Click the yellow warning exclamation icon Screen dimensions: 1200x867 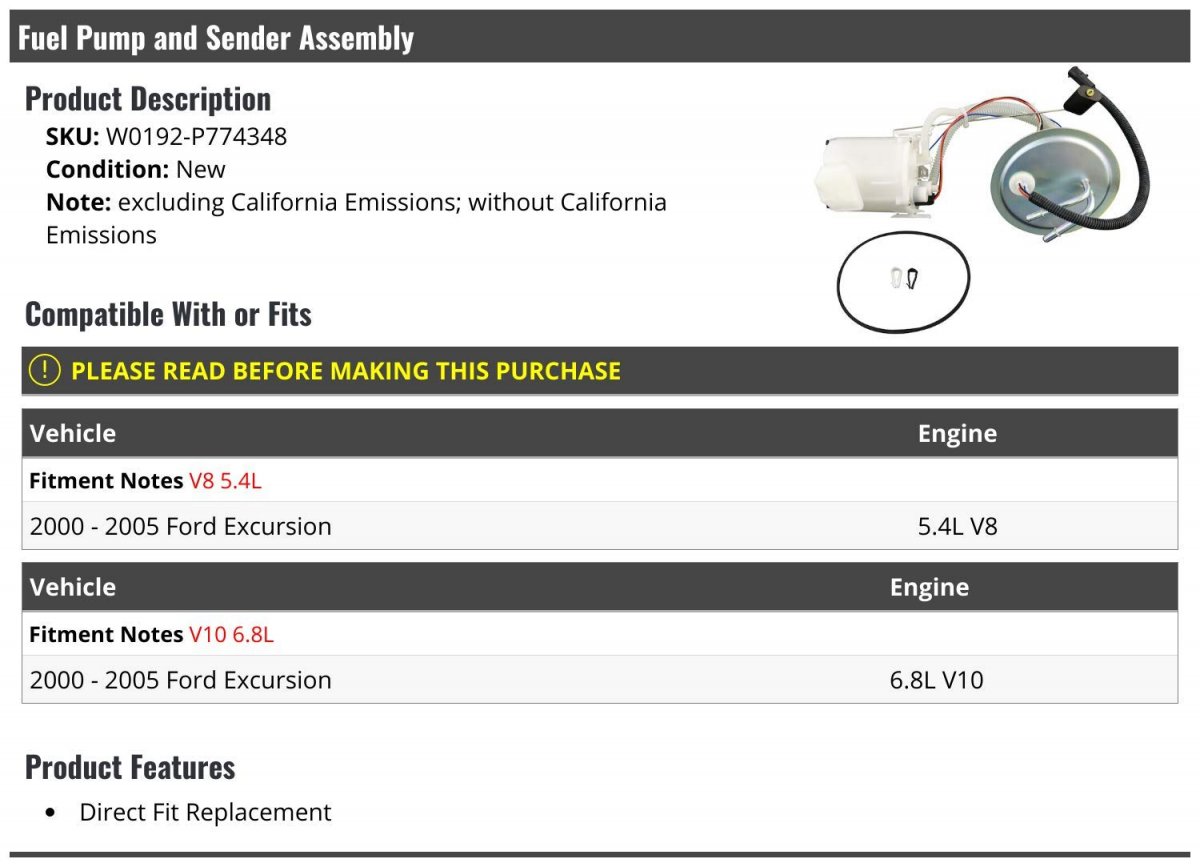(x=45, y=370)
